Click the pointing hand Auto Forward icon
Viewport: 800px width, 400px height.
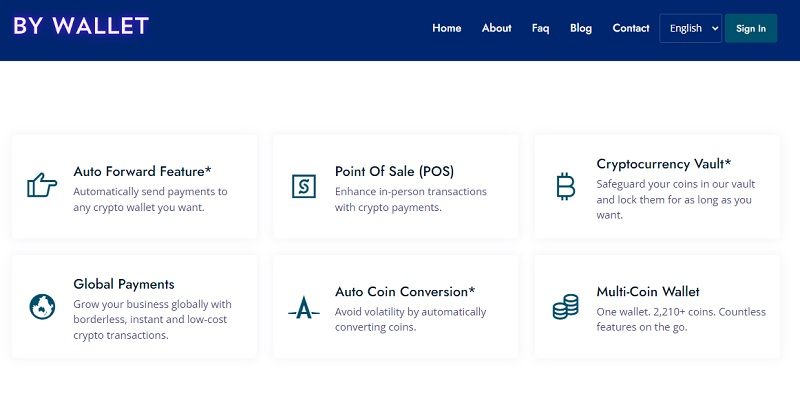(x=42, y=186)
